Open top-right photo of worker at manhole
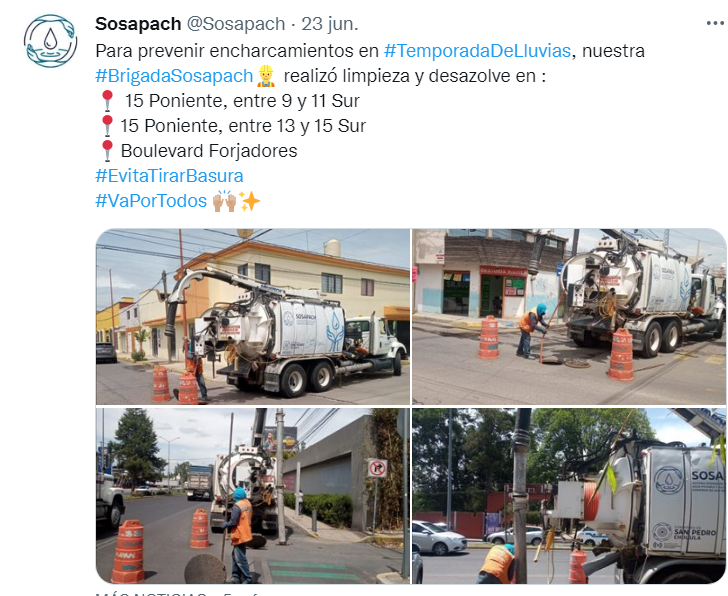728x596 pixels. (569, 317)
